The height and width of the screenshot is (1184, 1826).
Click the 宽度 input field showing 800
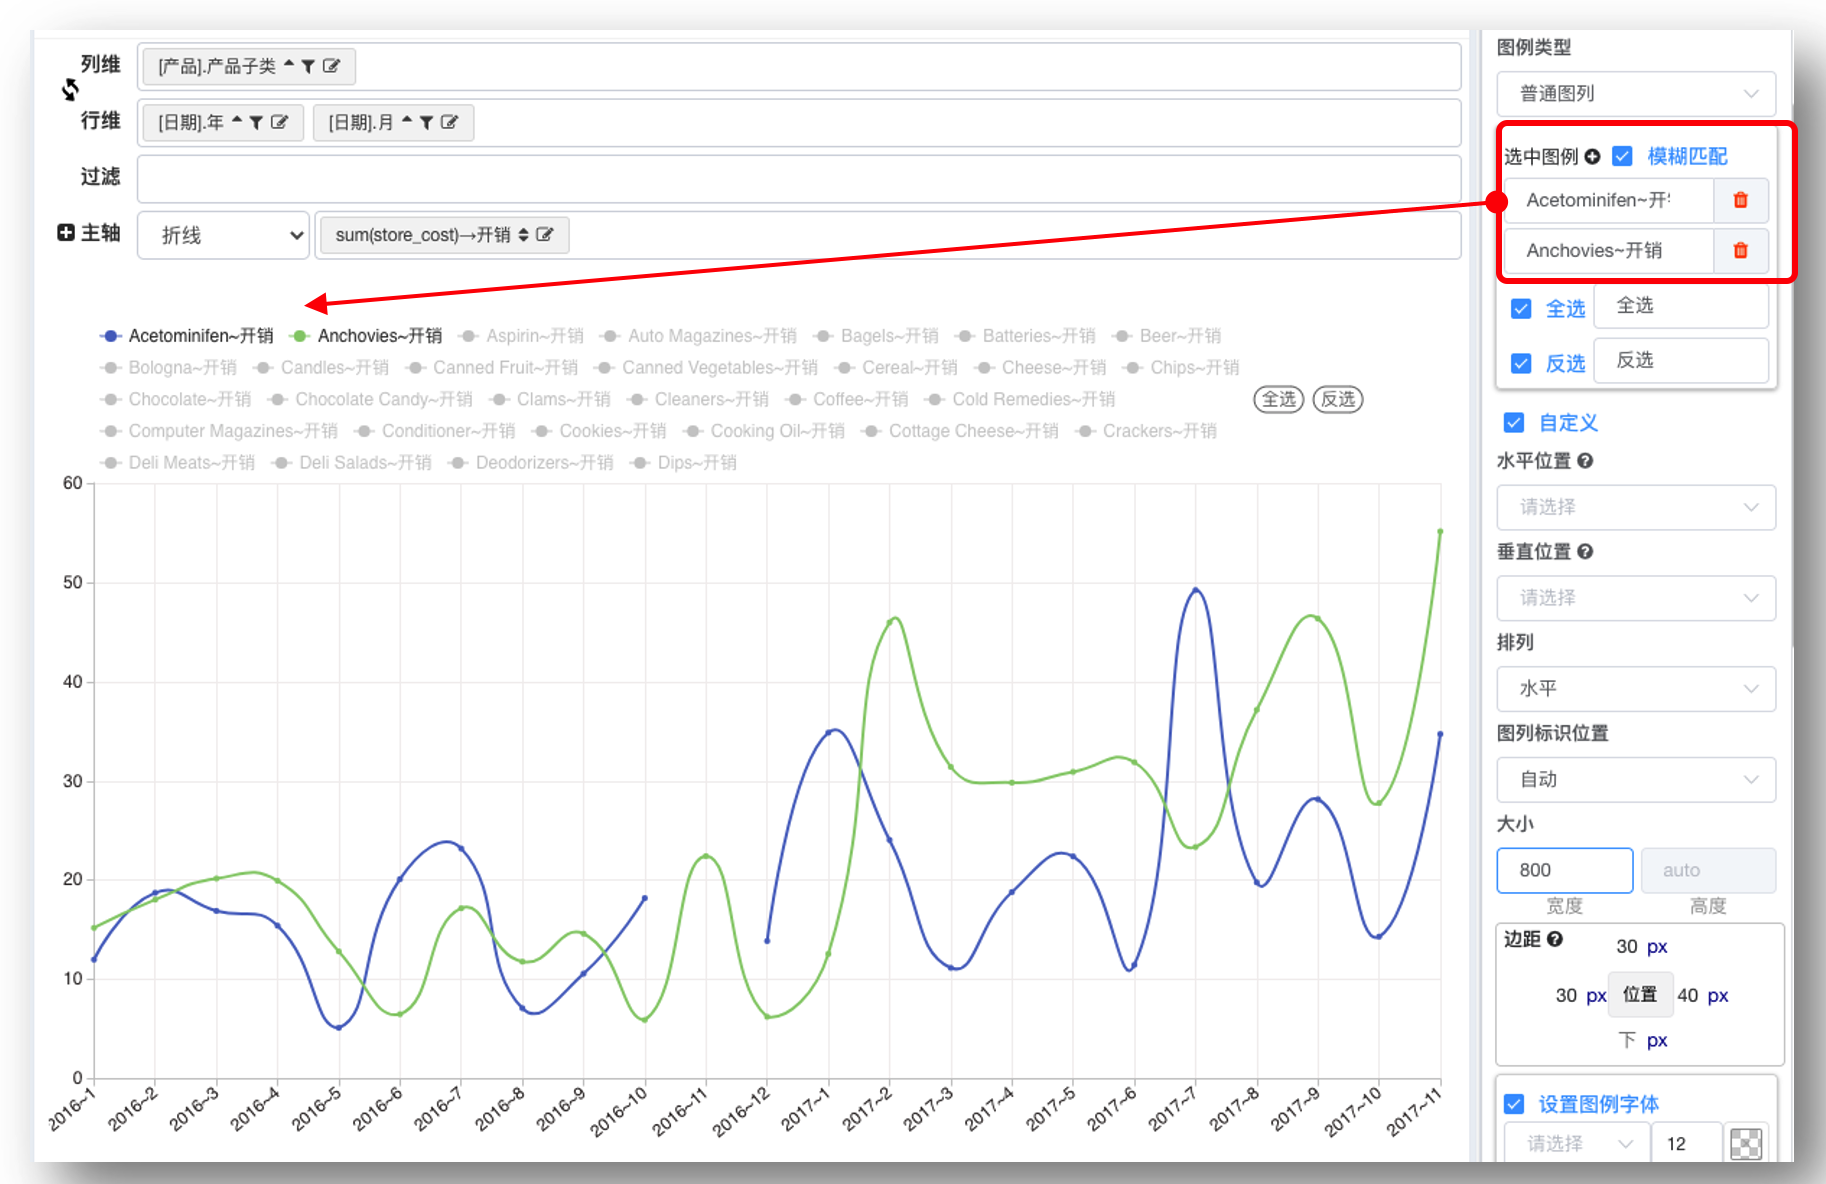[1564, 870]
